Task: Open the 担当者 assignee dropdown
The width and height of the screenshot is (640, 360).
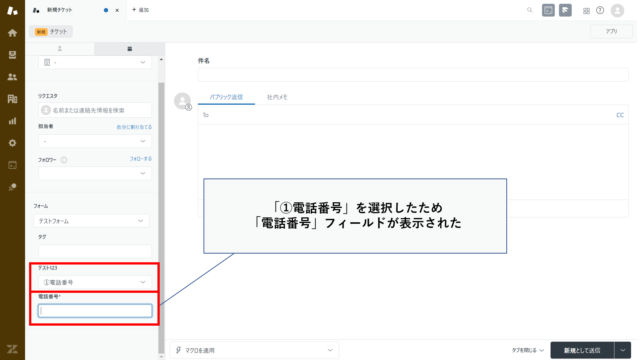Action: (95, 141)
